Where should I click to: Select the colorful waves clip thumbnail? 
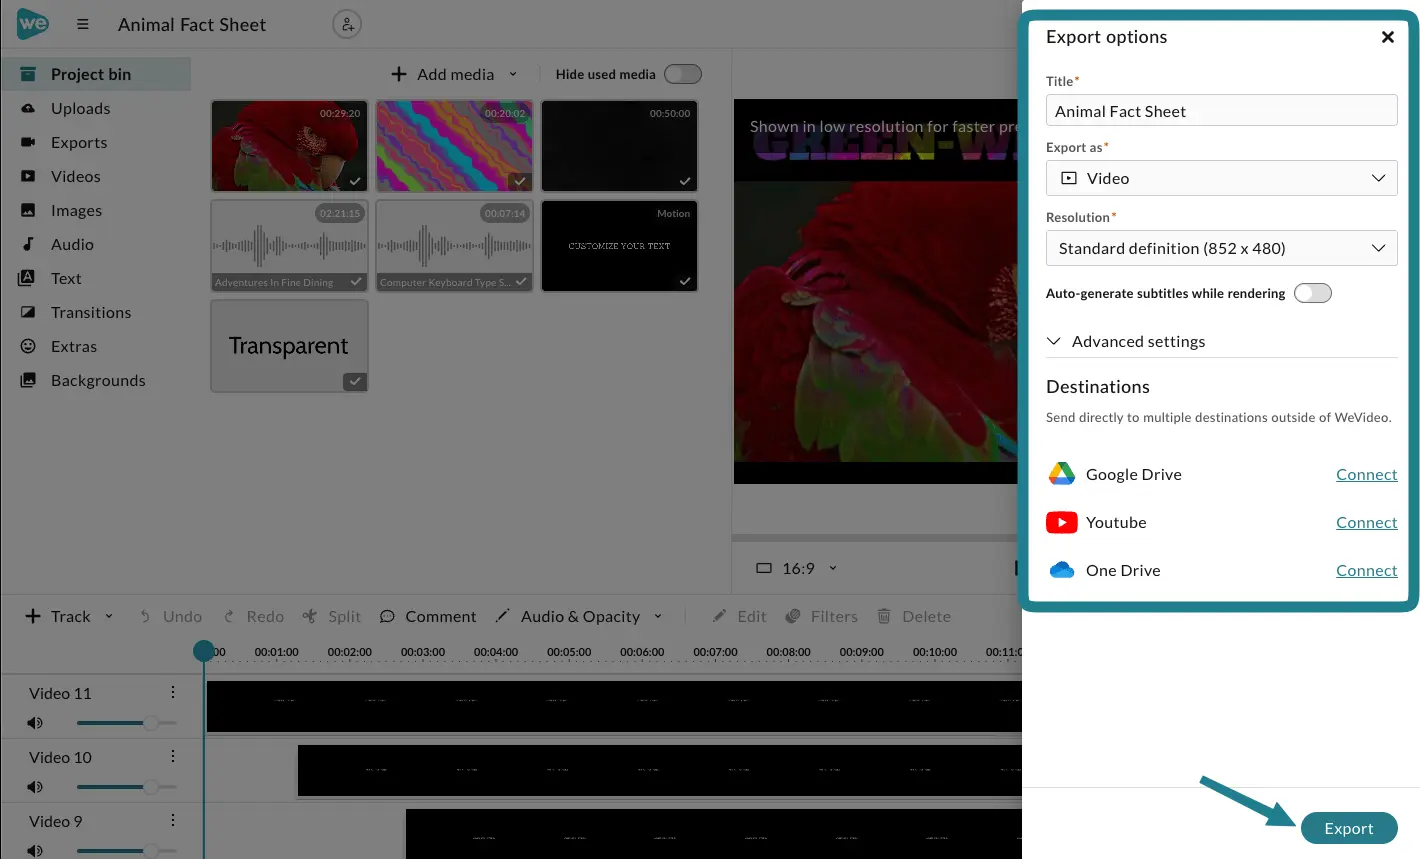pyautogui.click(x=454, y=146)
